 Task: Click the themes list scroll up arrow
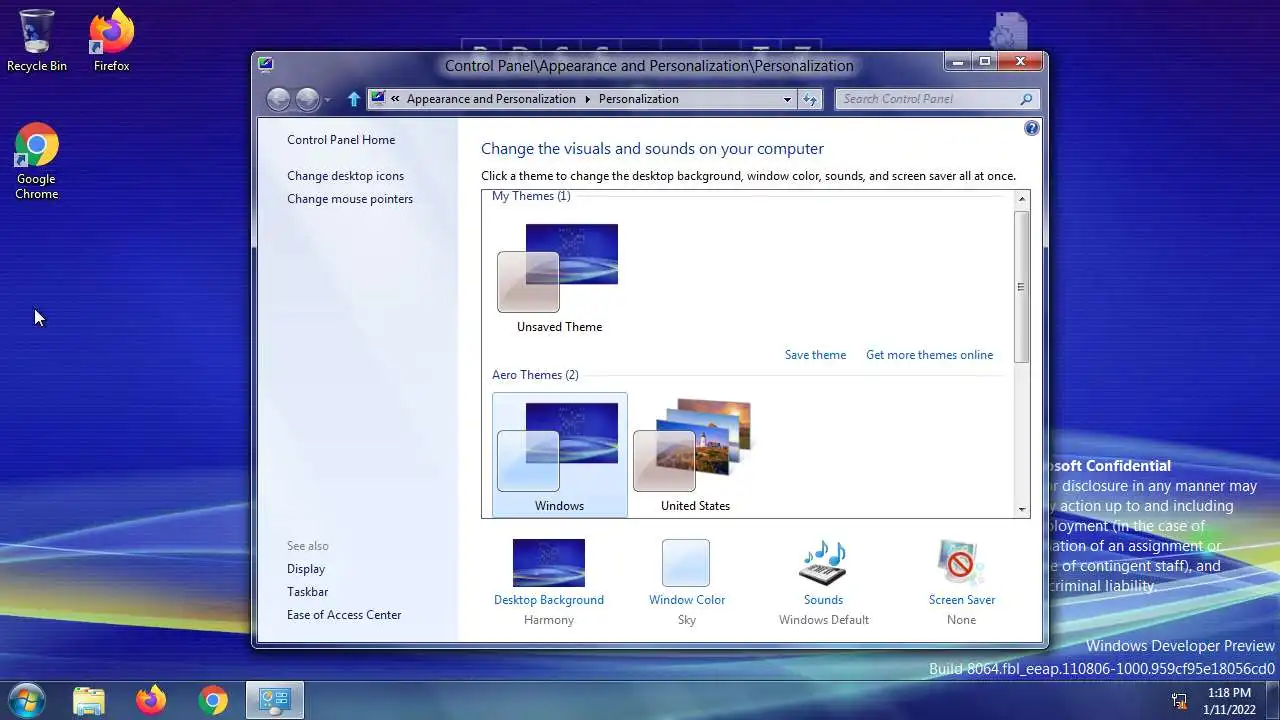1022,200
